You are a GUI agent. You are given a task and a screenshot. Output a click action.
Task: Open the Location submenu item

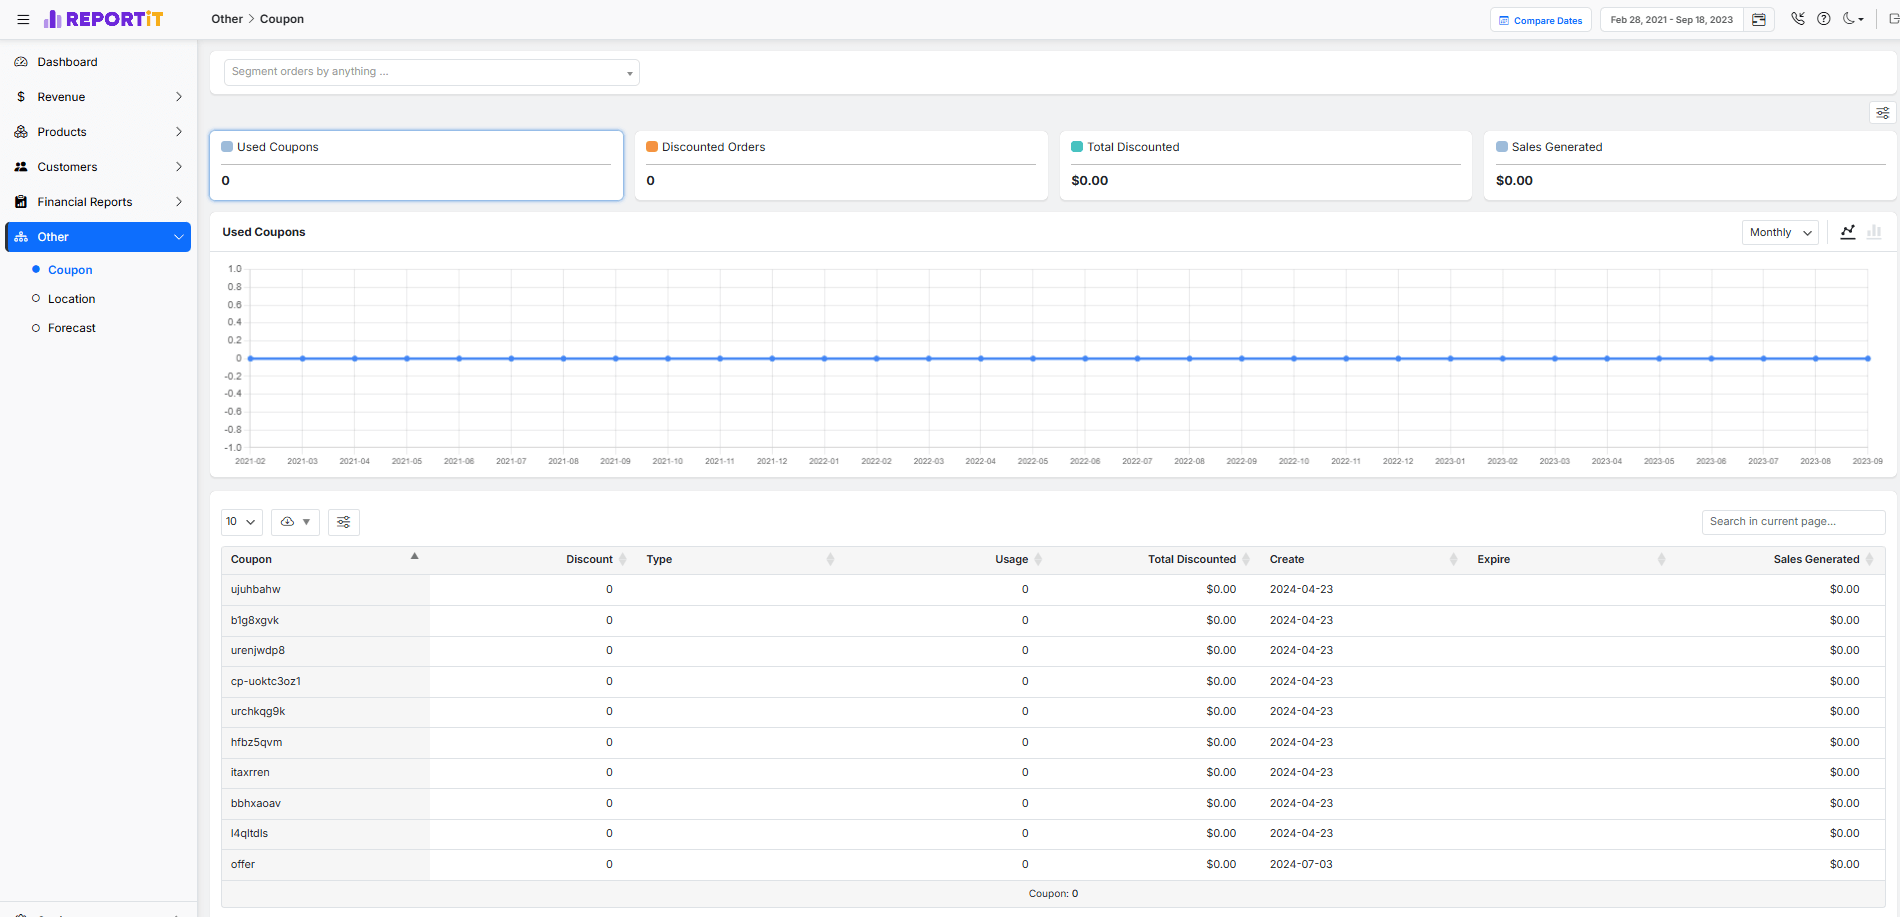pos(72,299)
